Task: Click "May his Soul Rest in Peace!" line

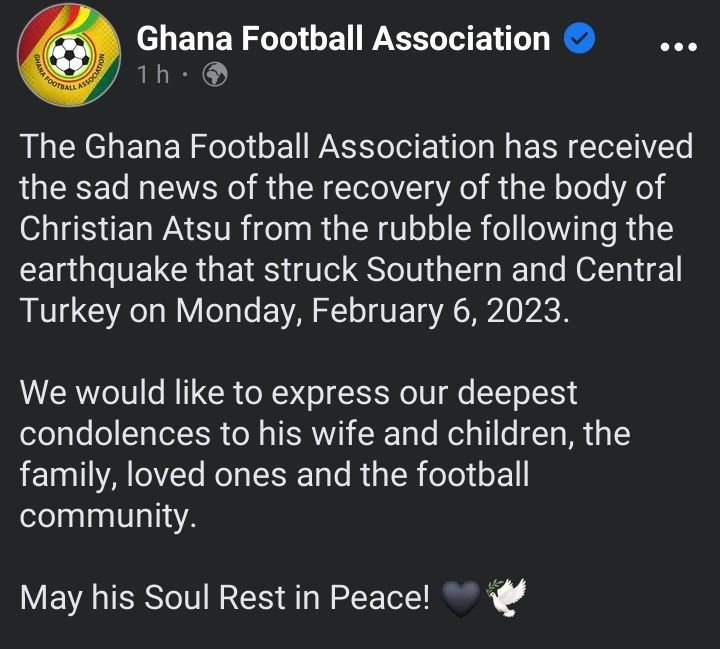Action: [226, 598]
